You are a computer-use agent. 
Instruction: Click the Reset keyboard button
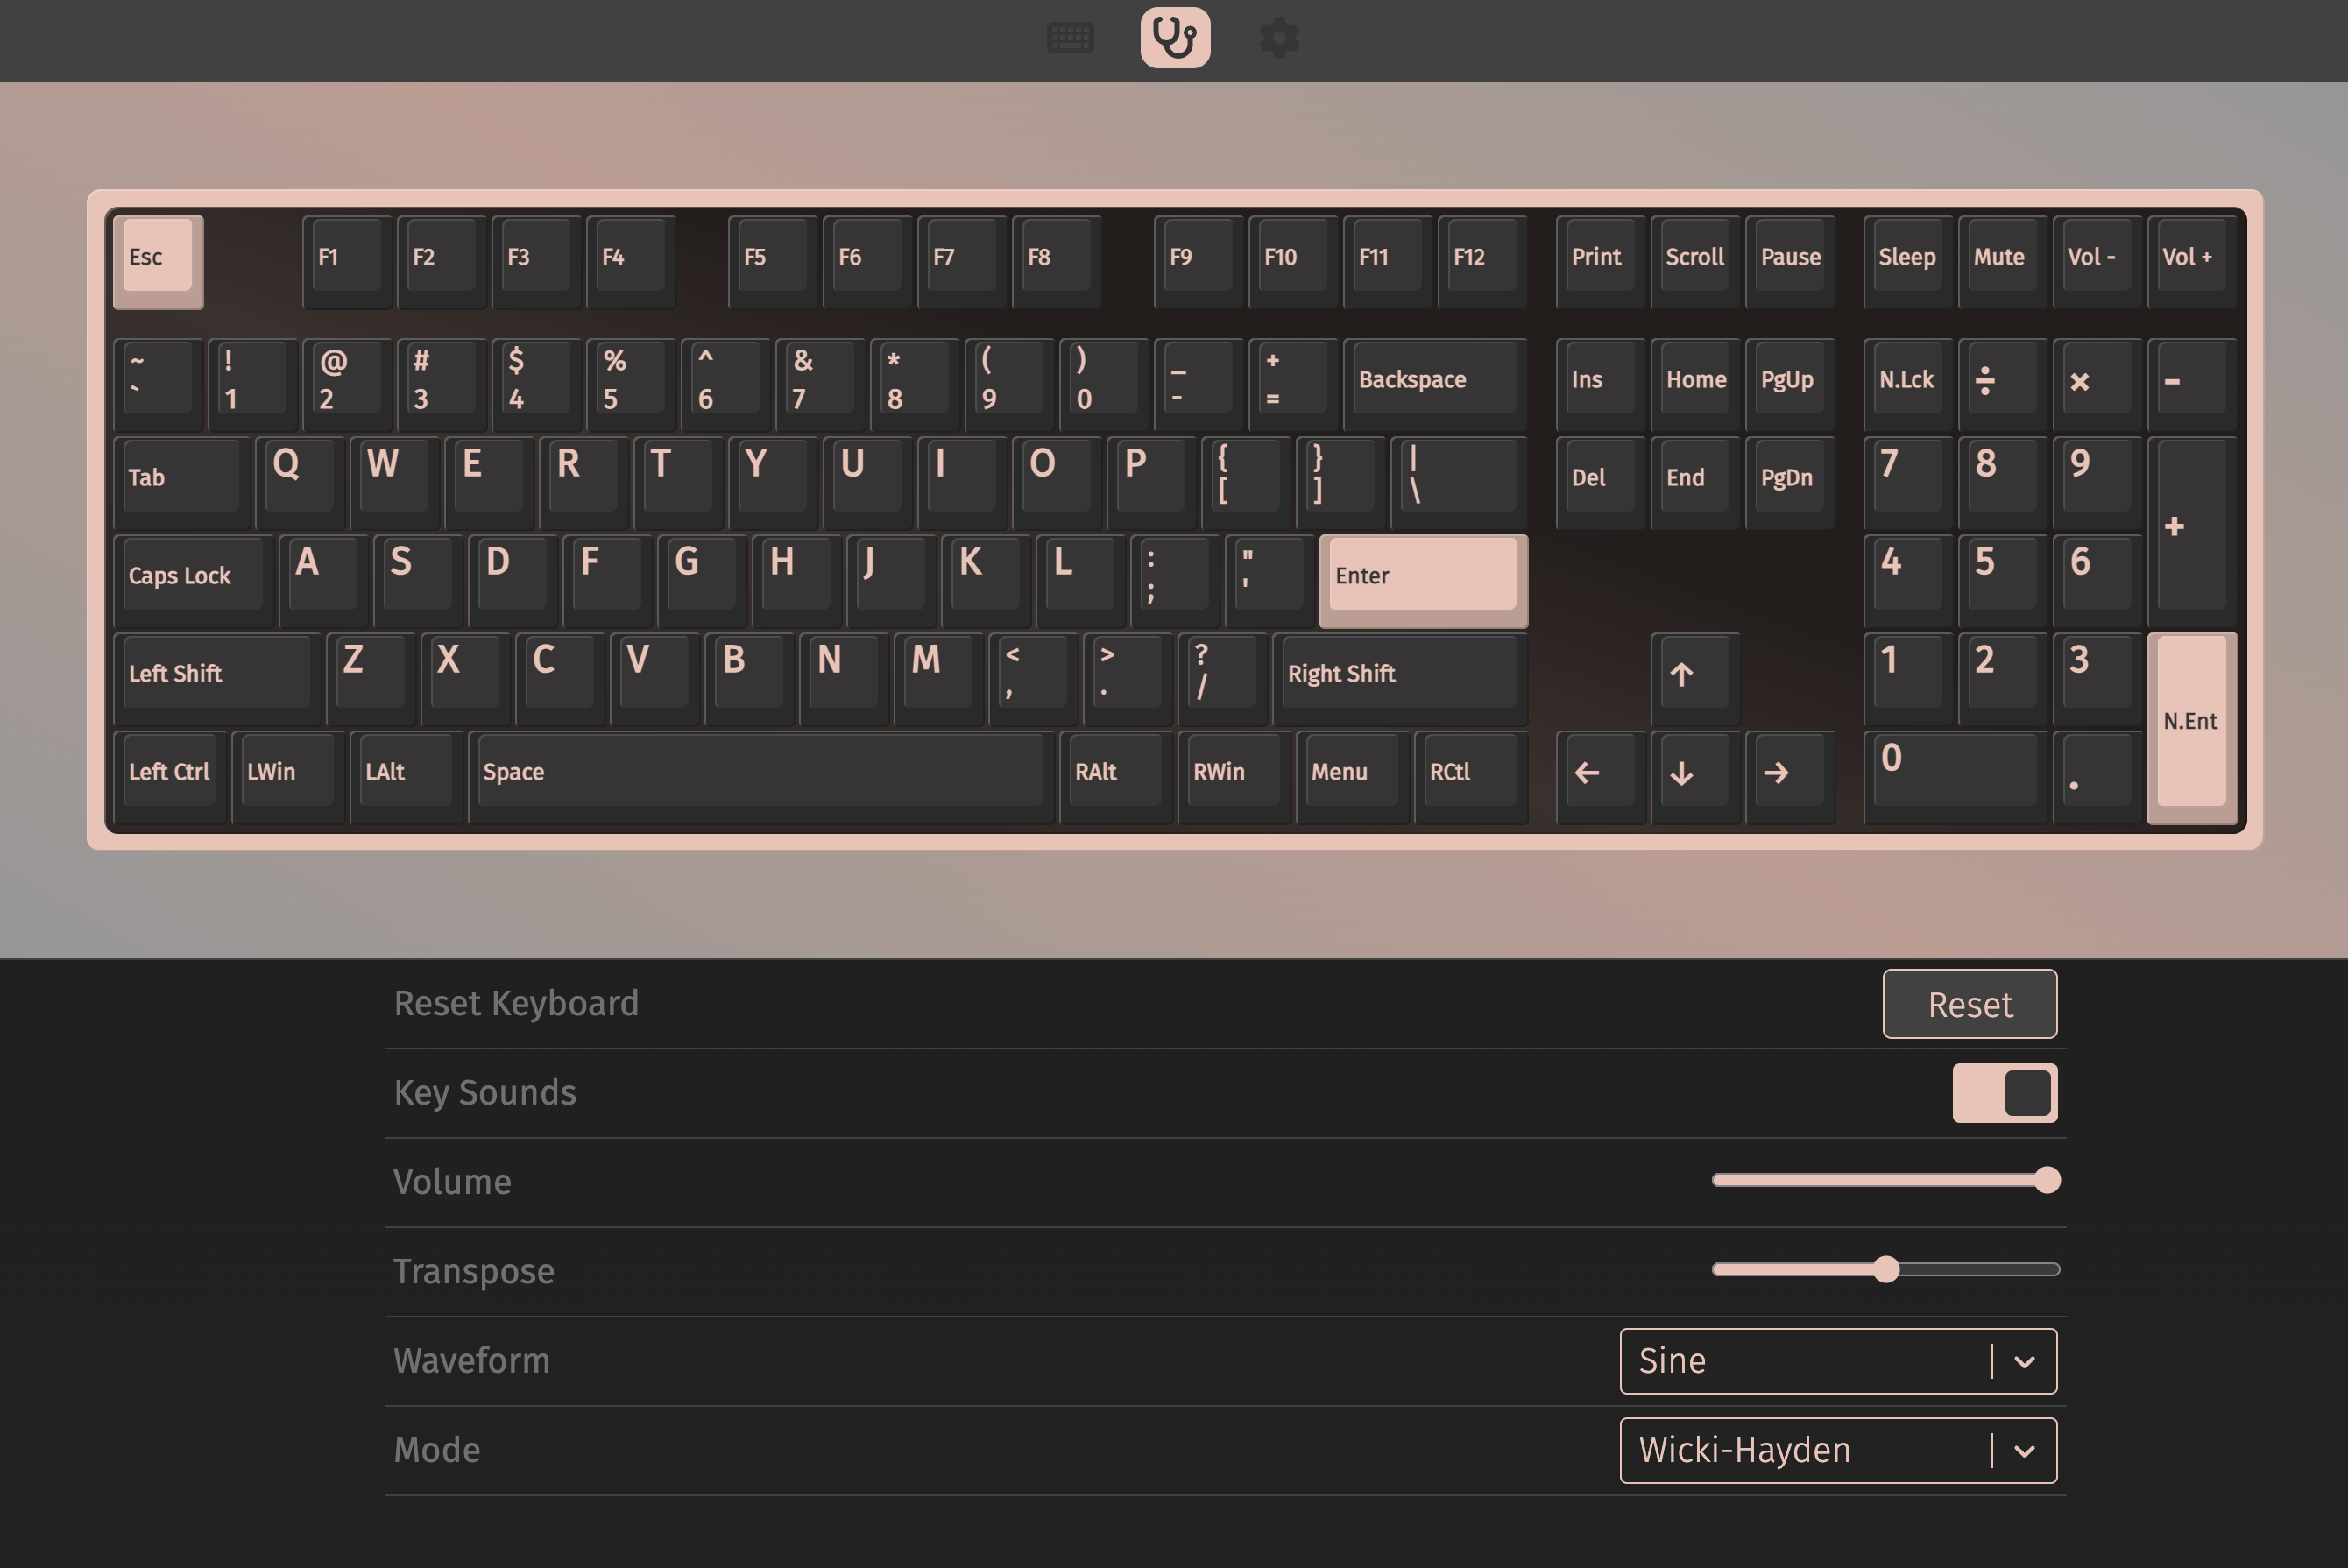[1968, 1004]
